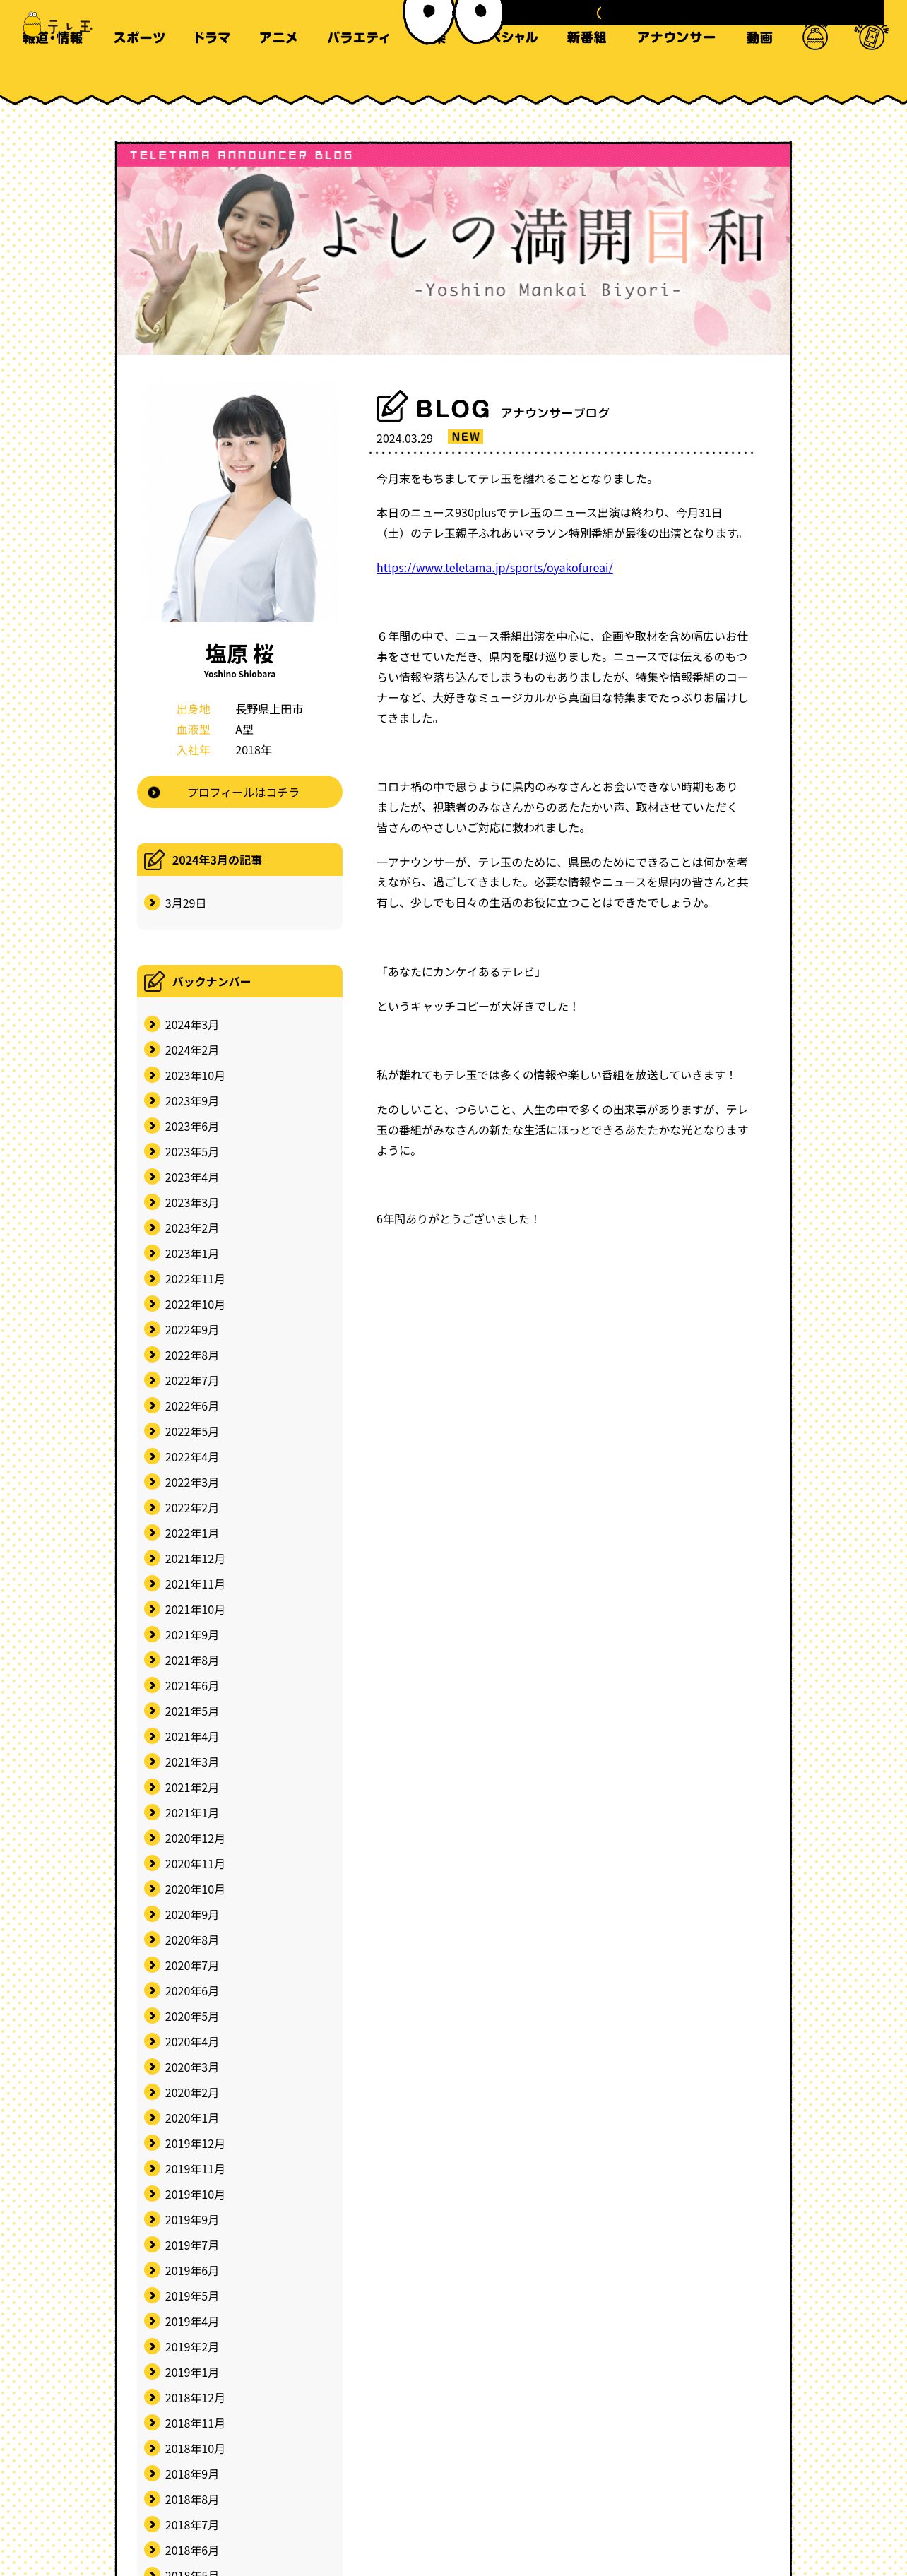Open the 2018年10月 back number
This screenshot has height=2576, width=907.
[194, 2448]
